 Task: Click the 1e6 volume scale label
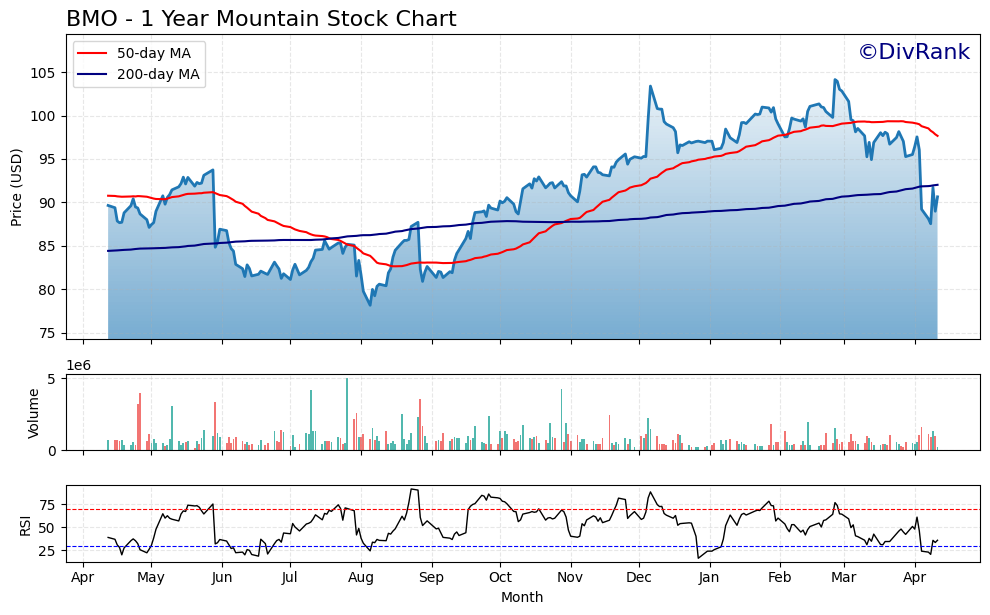click(78, 365)
